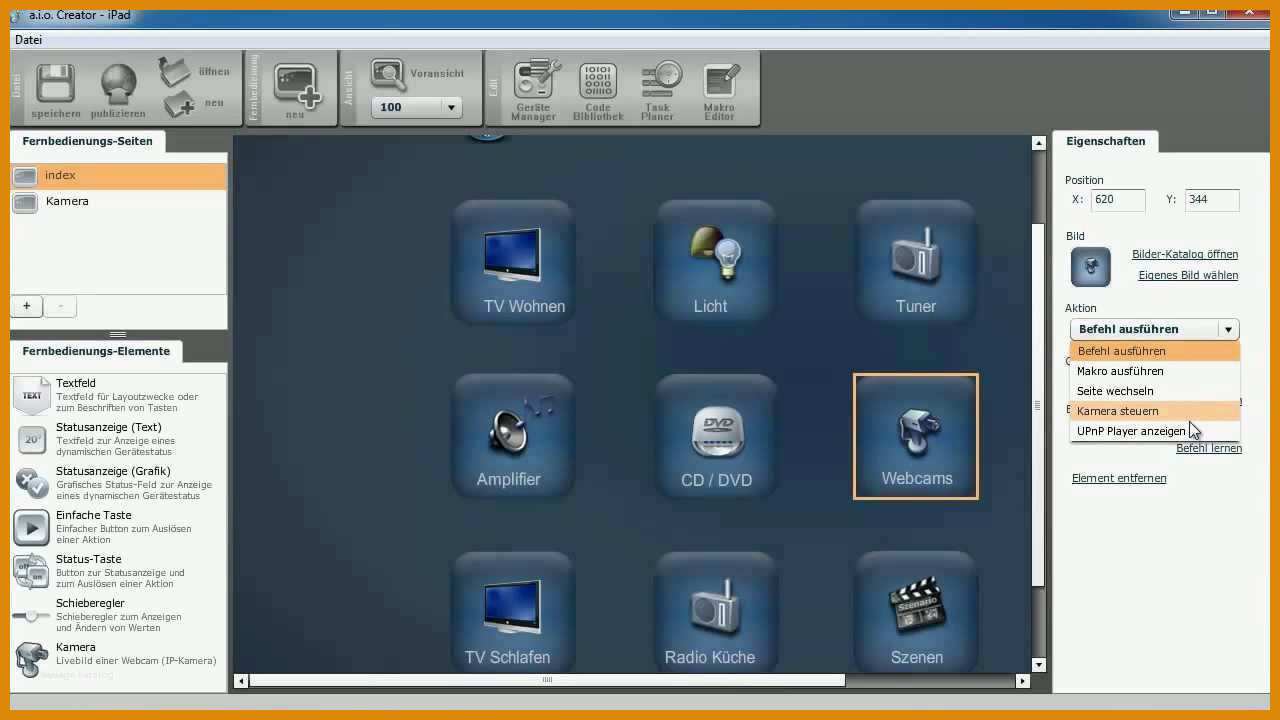The width and height of the screenshot is (1280, 720).
Task: Select the Szenen button on canvas
Action: pyautogui.click(x=916, y=612)
